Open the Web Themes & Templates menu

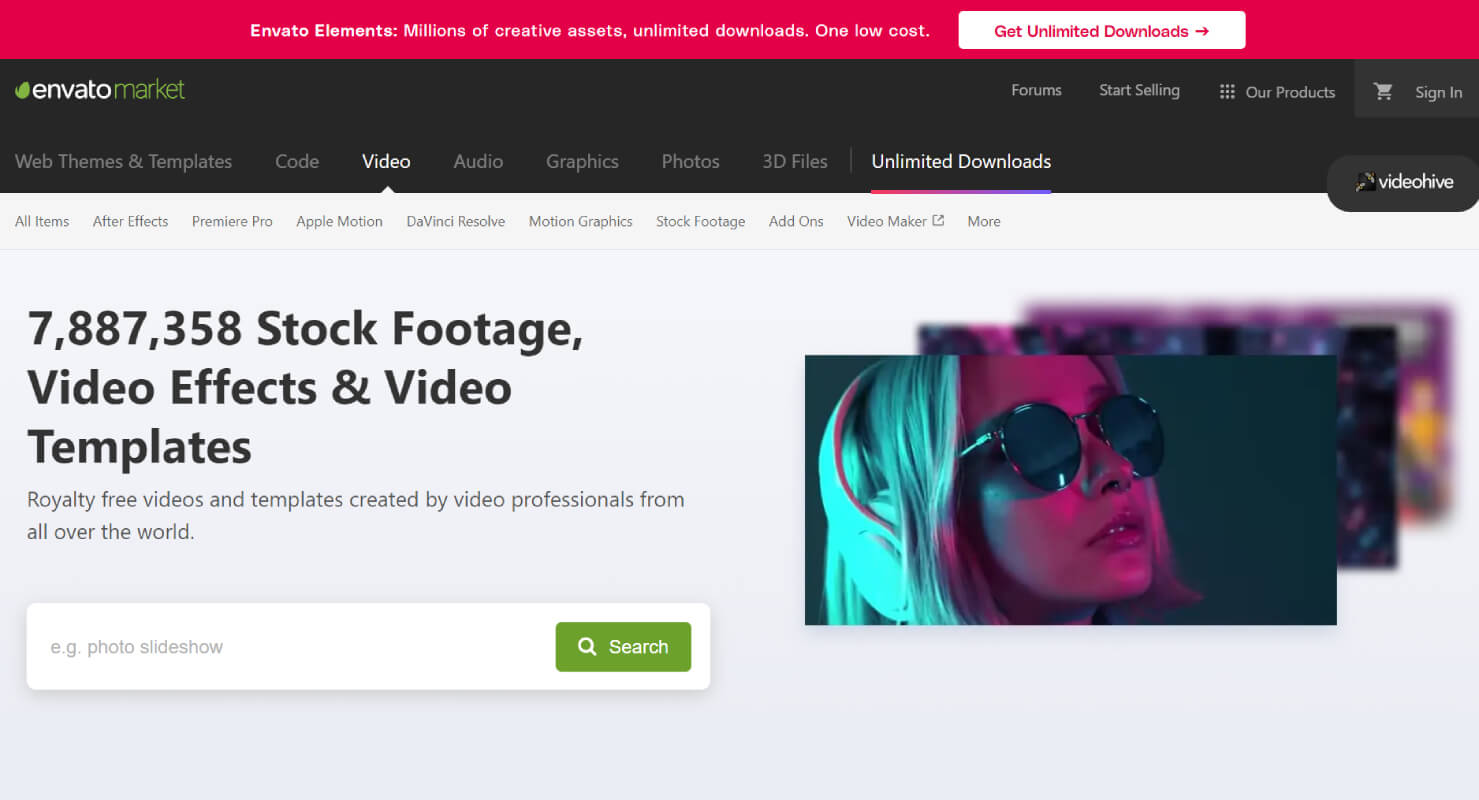pos(123,161)
